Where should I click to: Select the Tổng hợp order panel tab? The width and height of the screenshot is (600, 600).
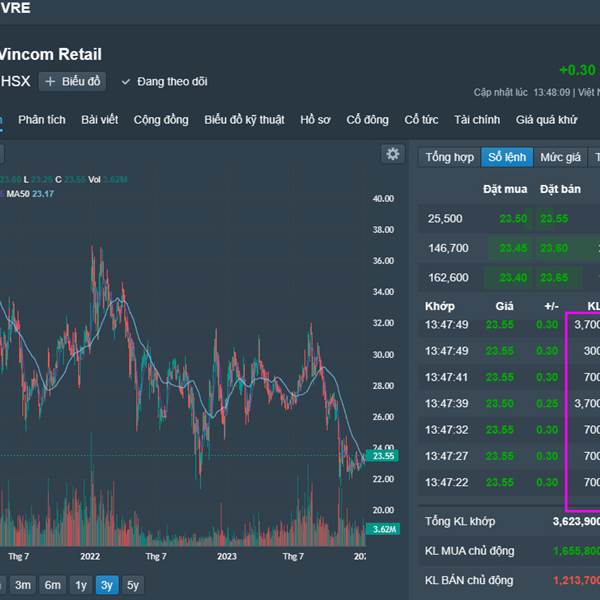coord(450,157)
